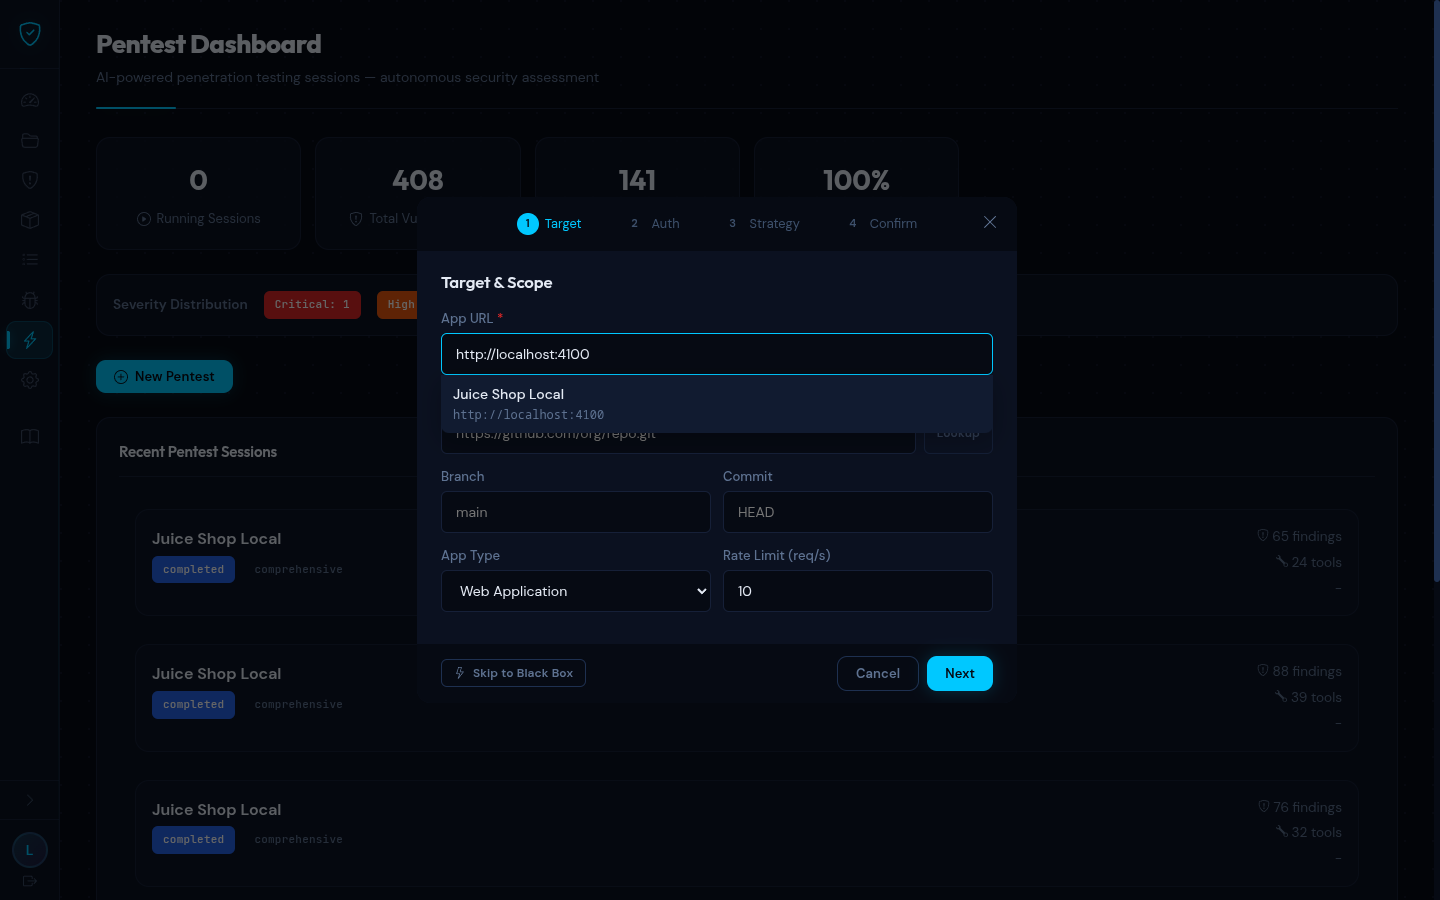Select the lightning pentest icon in the sidebar
The width and height of the screenshot is (1440, 900).
(x=29, y=340)
